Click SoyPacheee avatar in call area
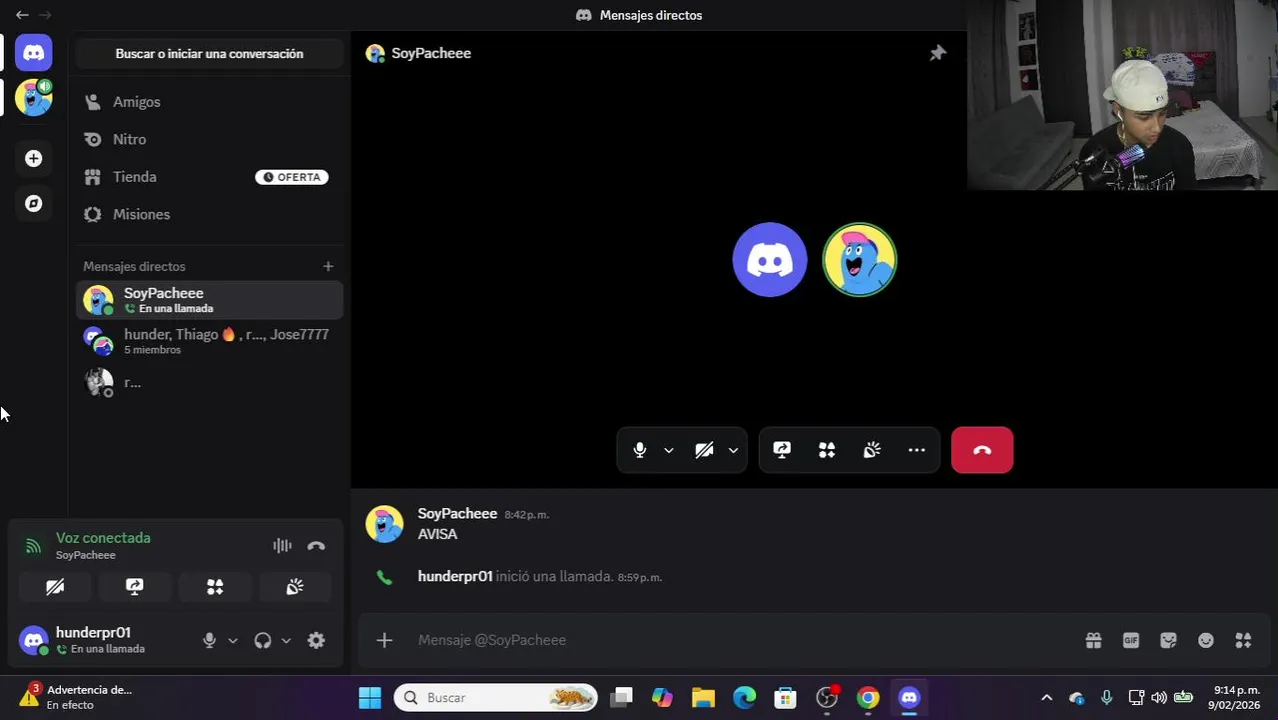The height and width of the screenshot is (720, 1278). click(x=860, y=260)
